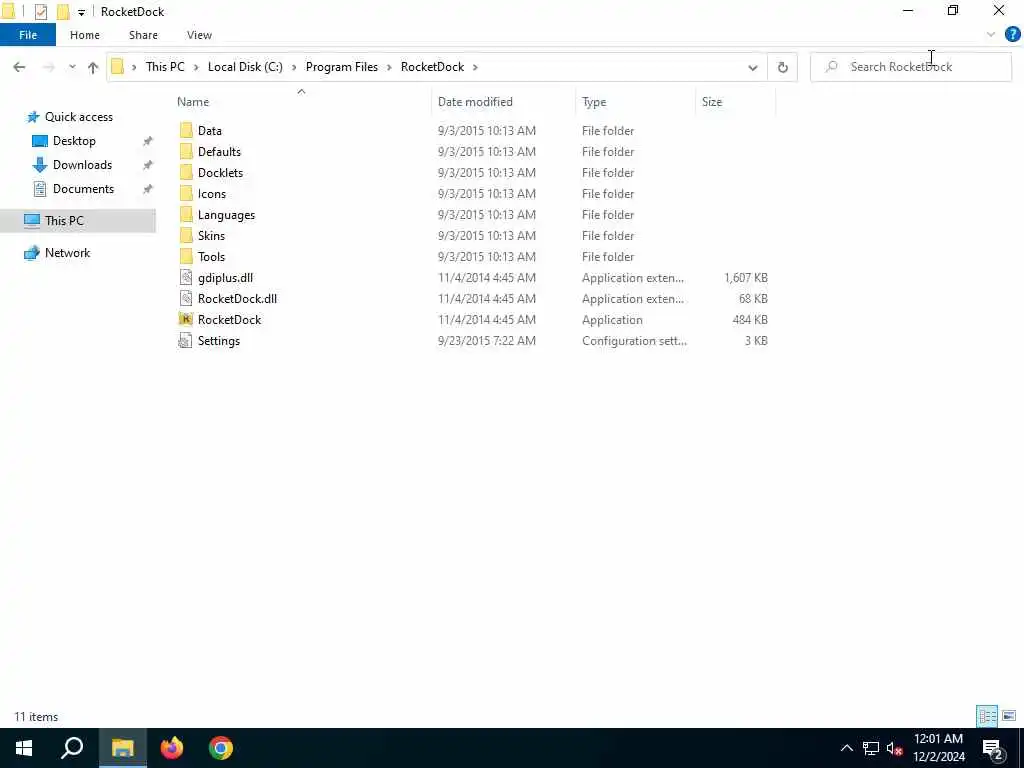1024x768 pixels.
Task: Go back with the Back arrow
Action: 19,67
